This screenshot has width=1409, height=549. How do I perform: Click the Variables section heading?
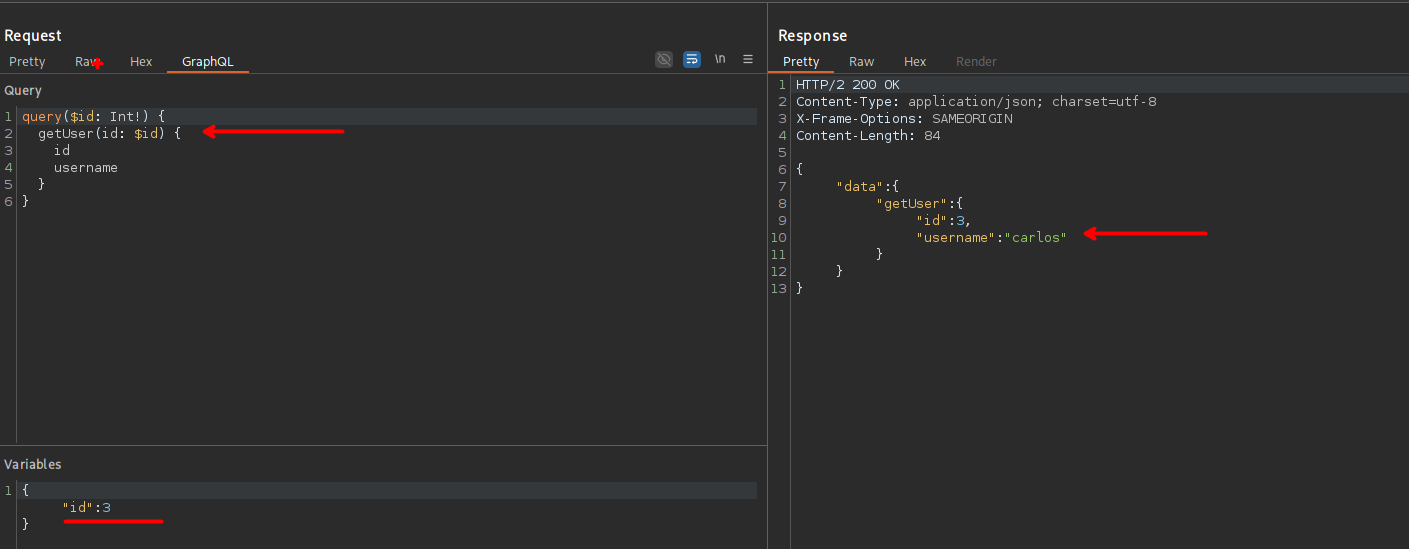click(x=33, y=465)
